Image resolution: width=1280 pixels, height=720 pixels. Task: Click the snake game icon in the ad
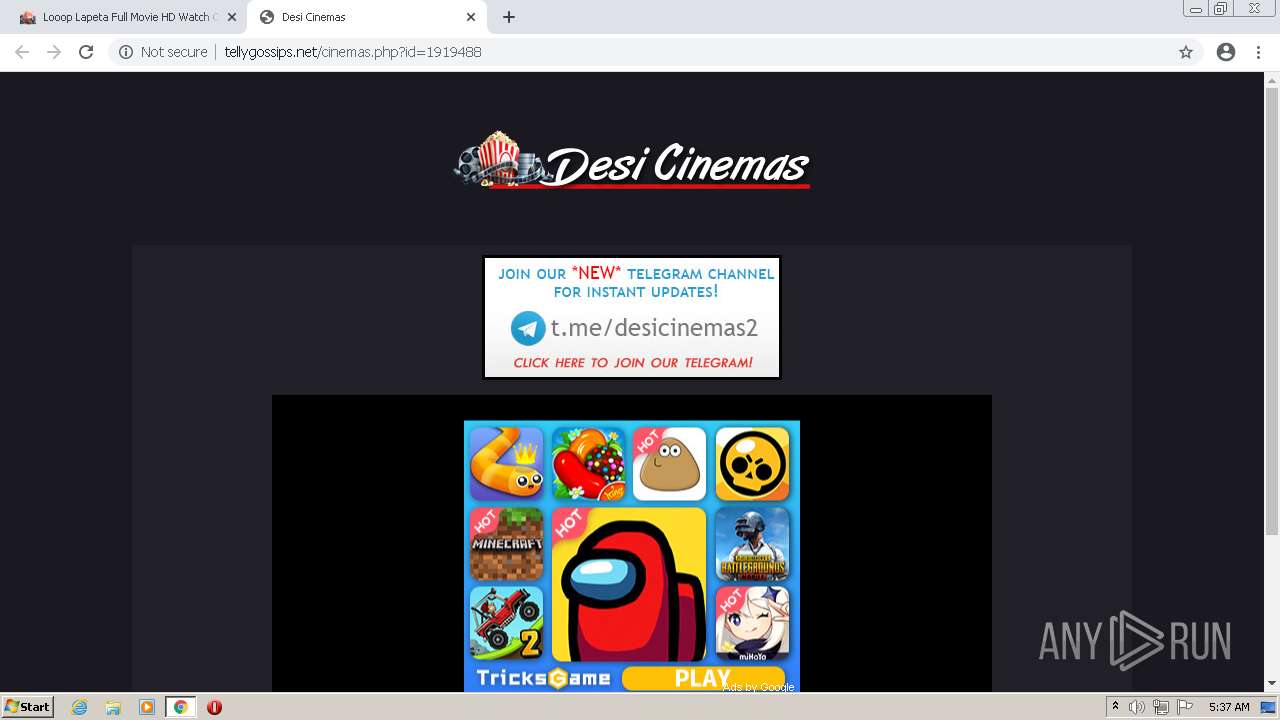coord(506,464)
